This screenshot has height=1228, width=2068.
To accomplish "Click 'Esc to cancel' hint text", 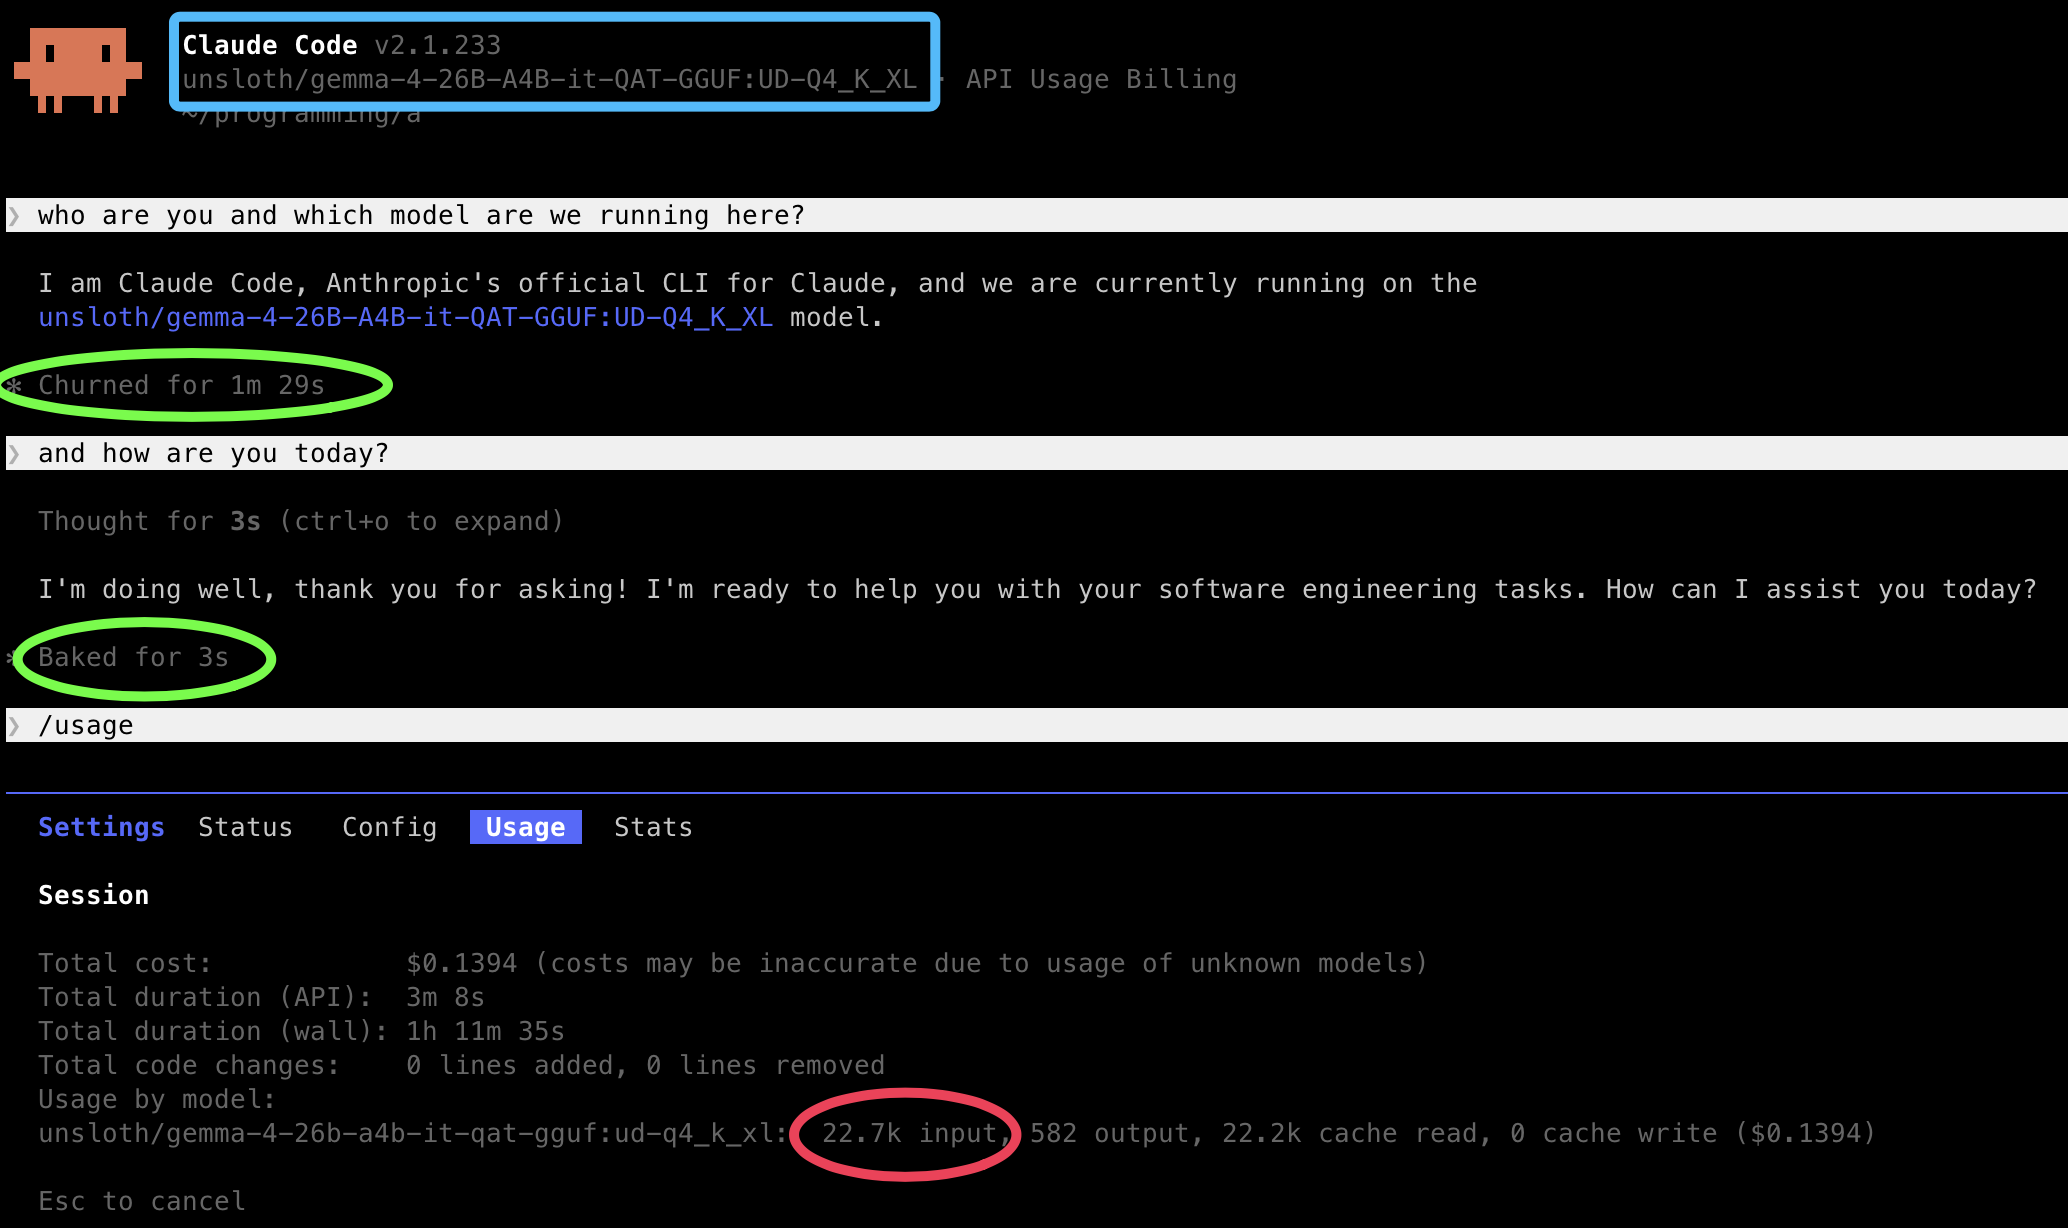I will pos(141,1201).
